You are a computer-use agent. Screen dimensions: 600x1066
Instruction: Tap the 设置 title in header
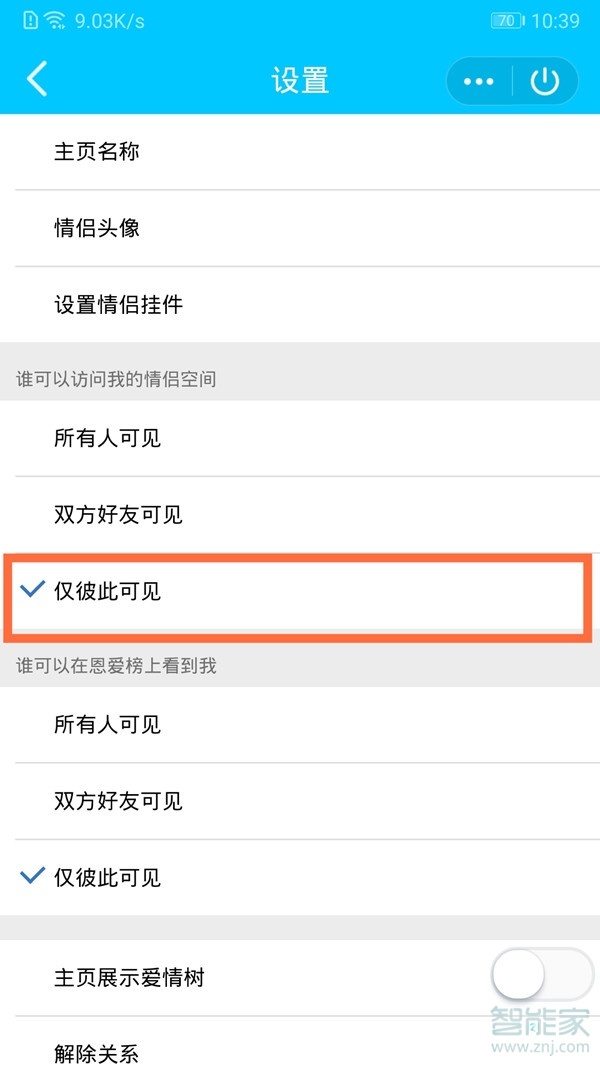point(300,80)
